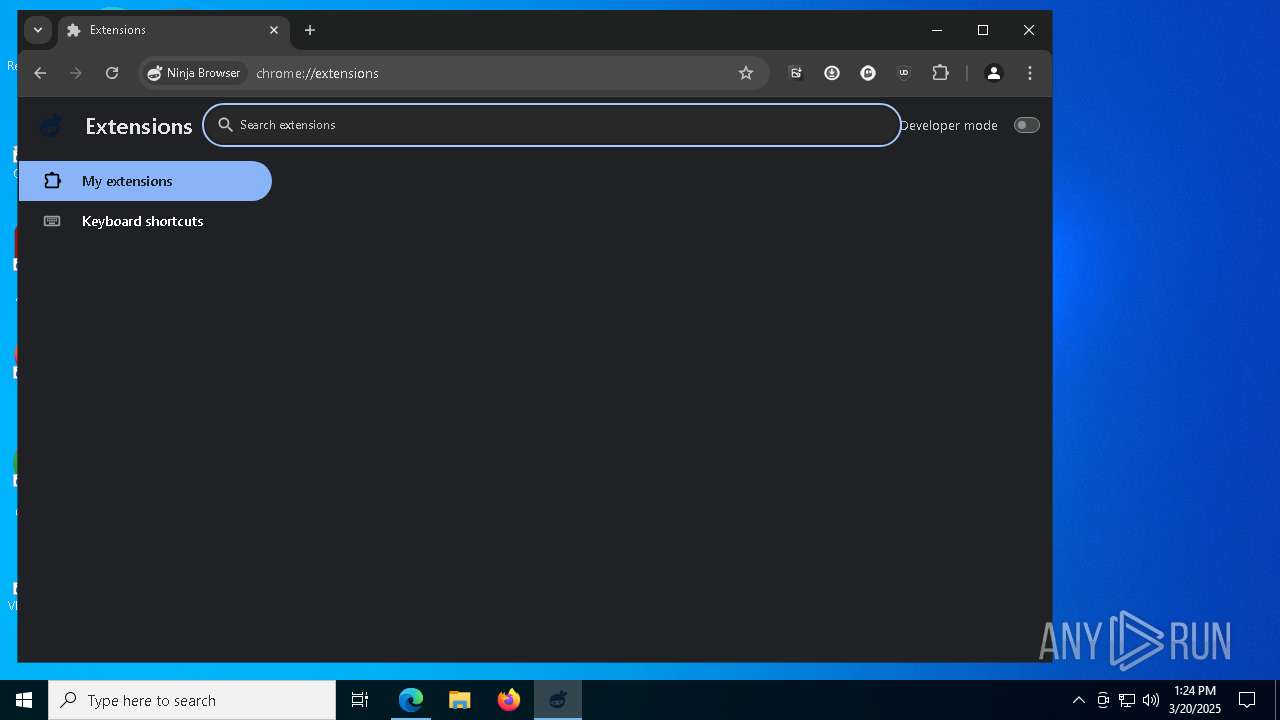Bookmark this page with the star icon
Image resolution: width=1280 pixels, height=720 pixels.
(x=745, y=73)
